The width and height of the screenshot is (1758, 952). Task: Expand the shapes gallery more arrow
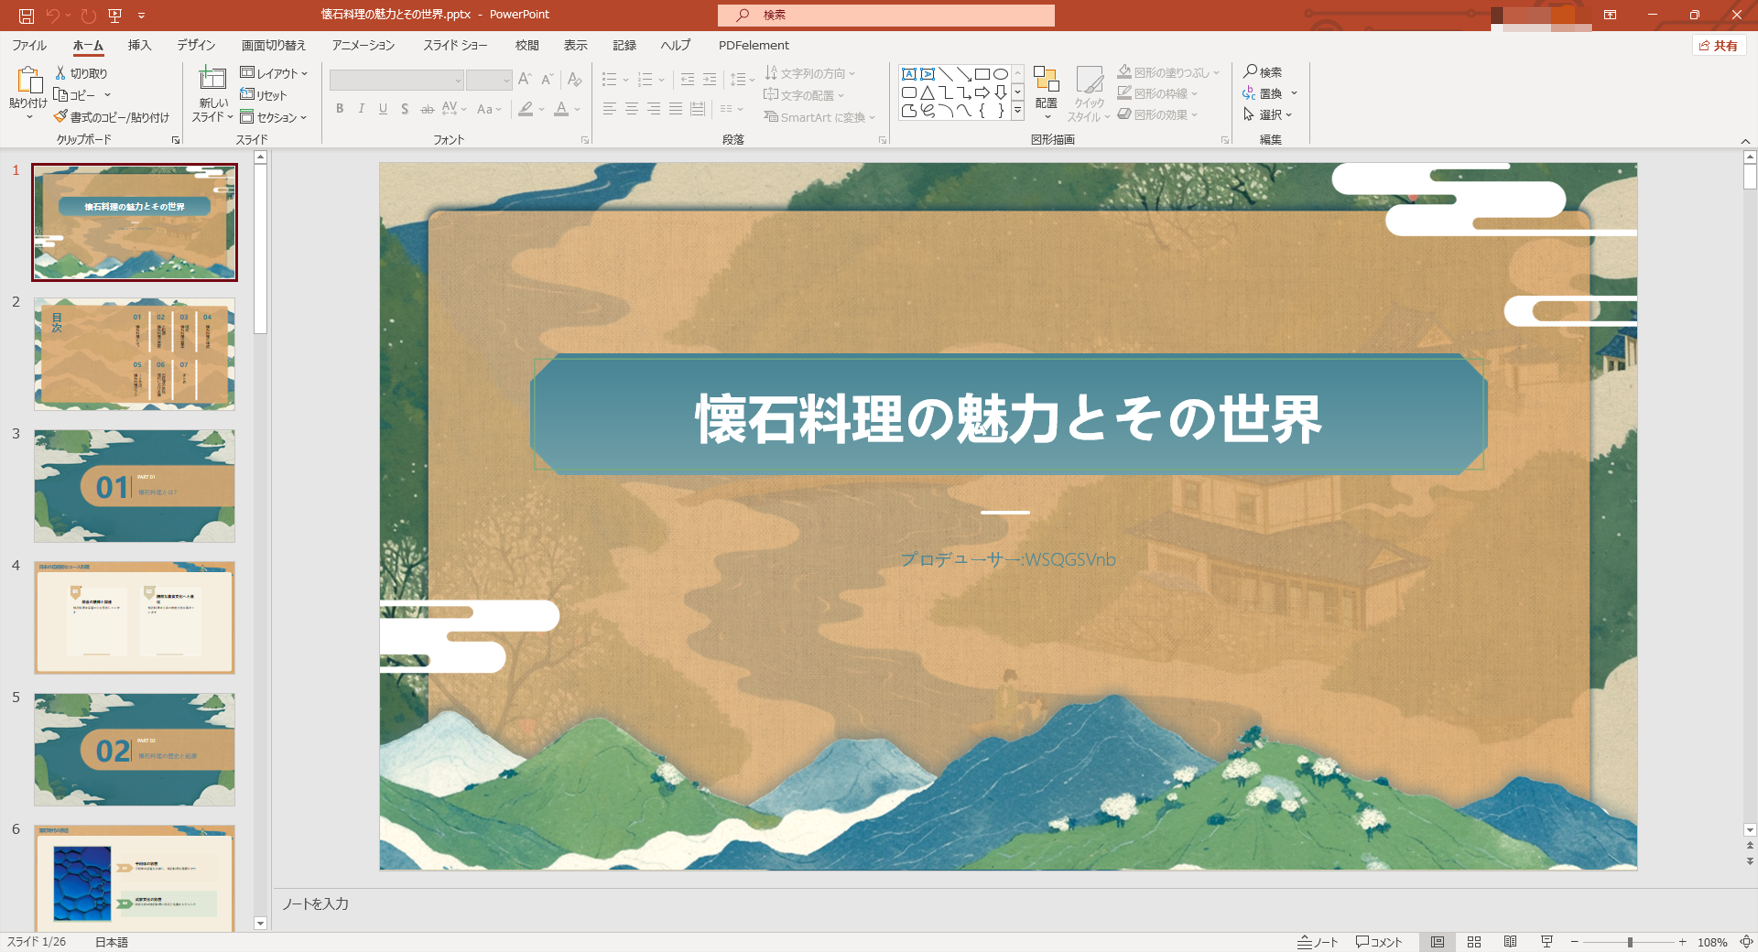(x=1018, y=112)
